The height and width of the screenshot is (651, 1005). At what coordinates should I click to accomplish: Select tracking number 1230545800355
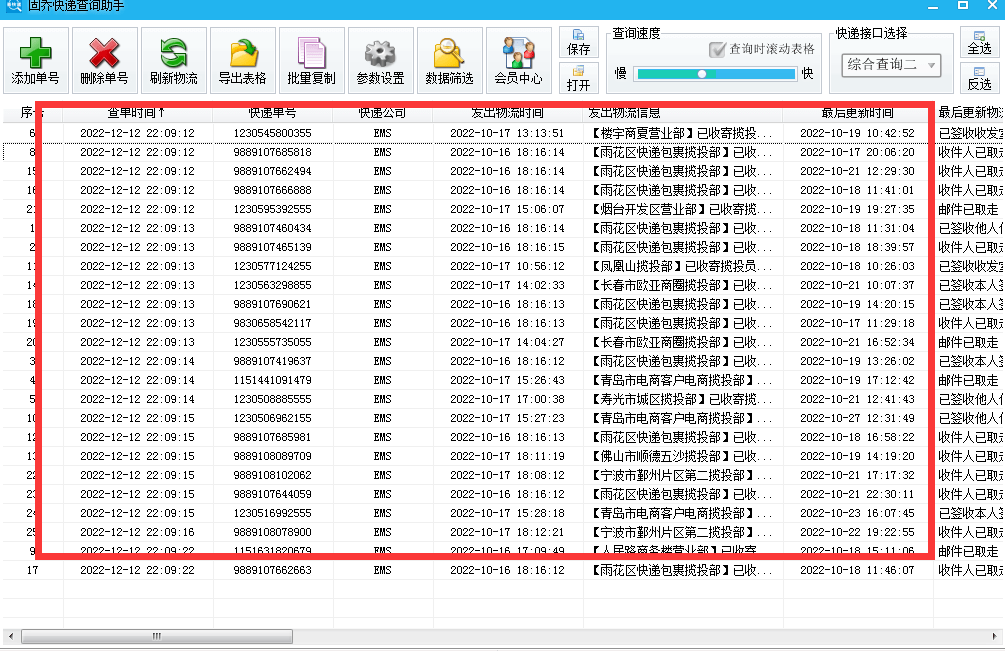272,133
